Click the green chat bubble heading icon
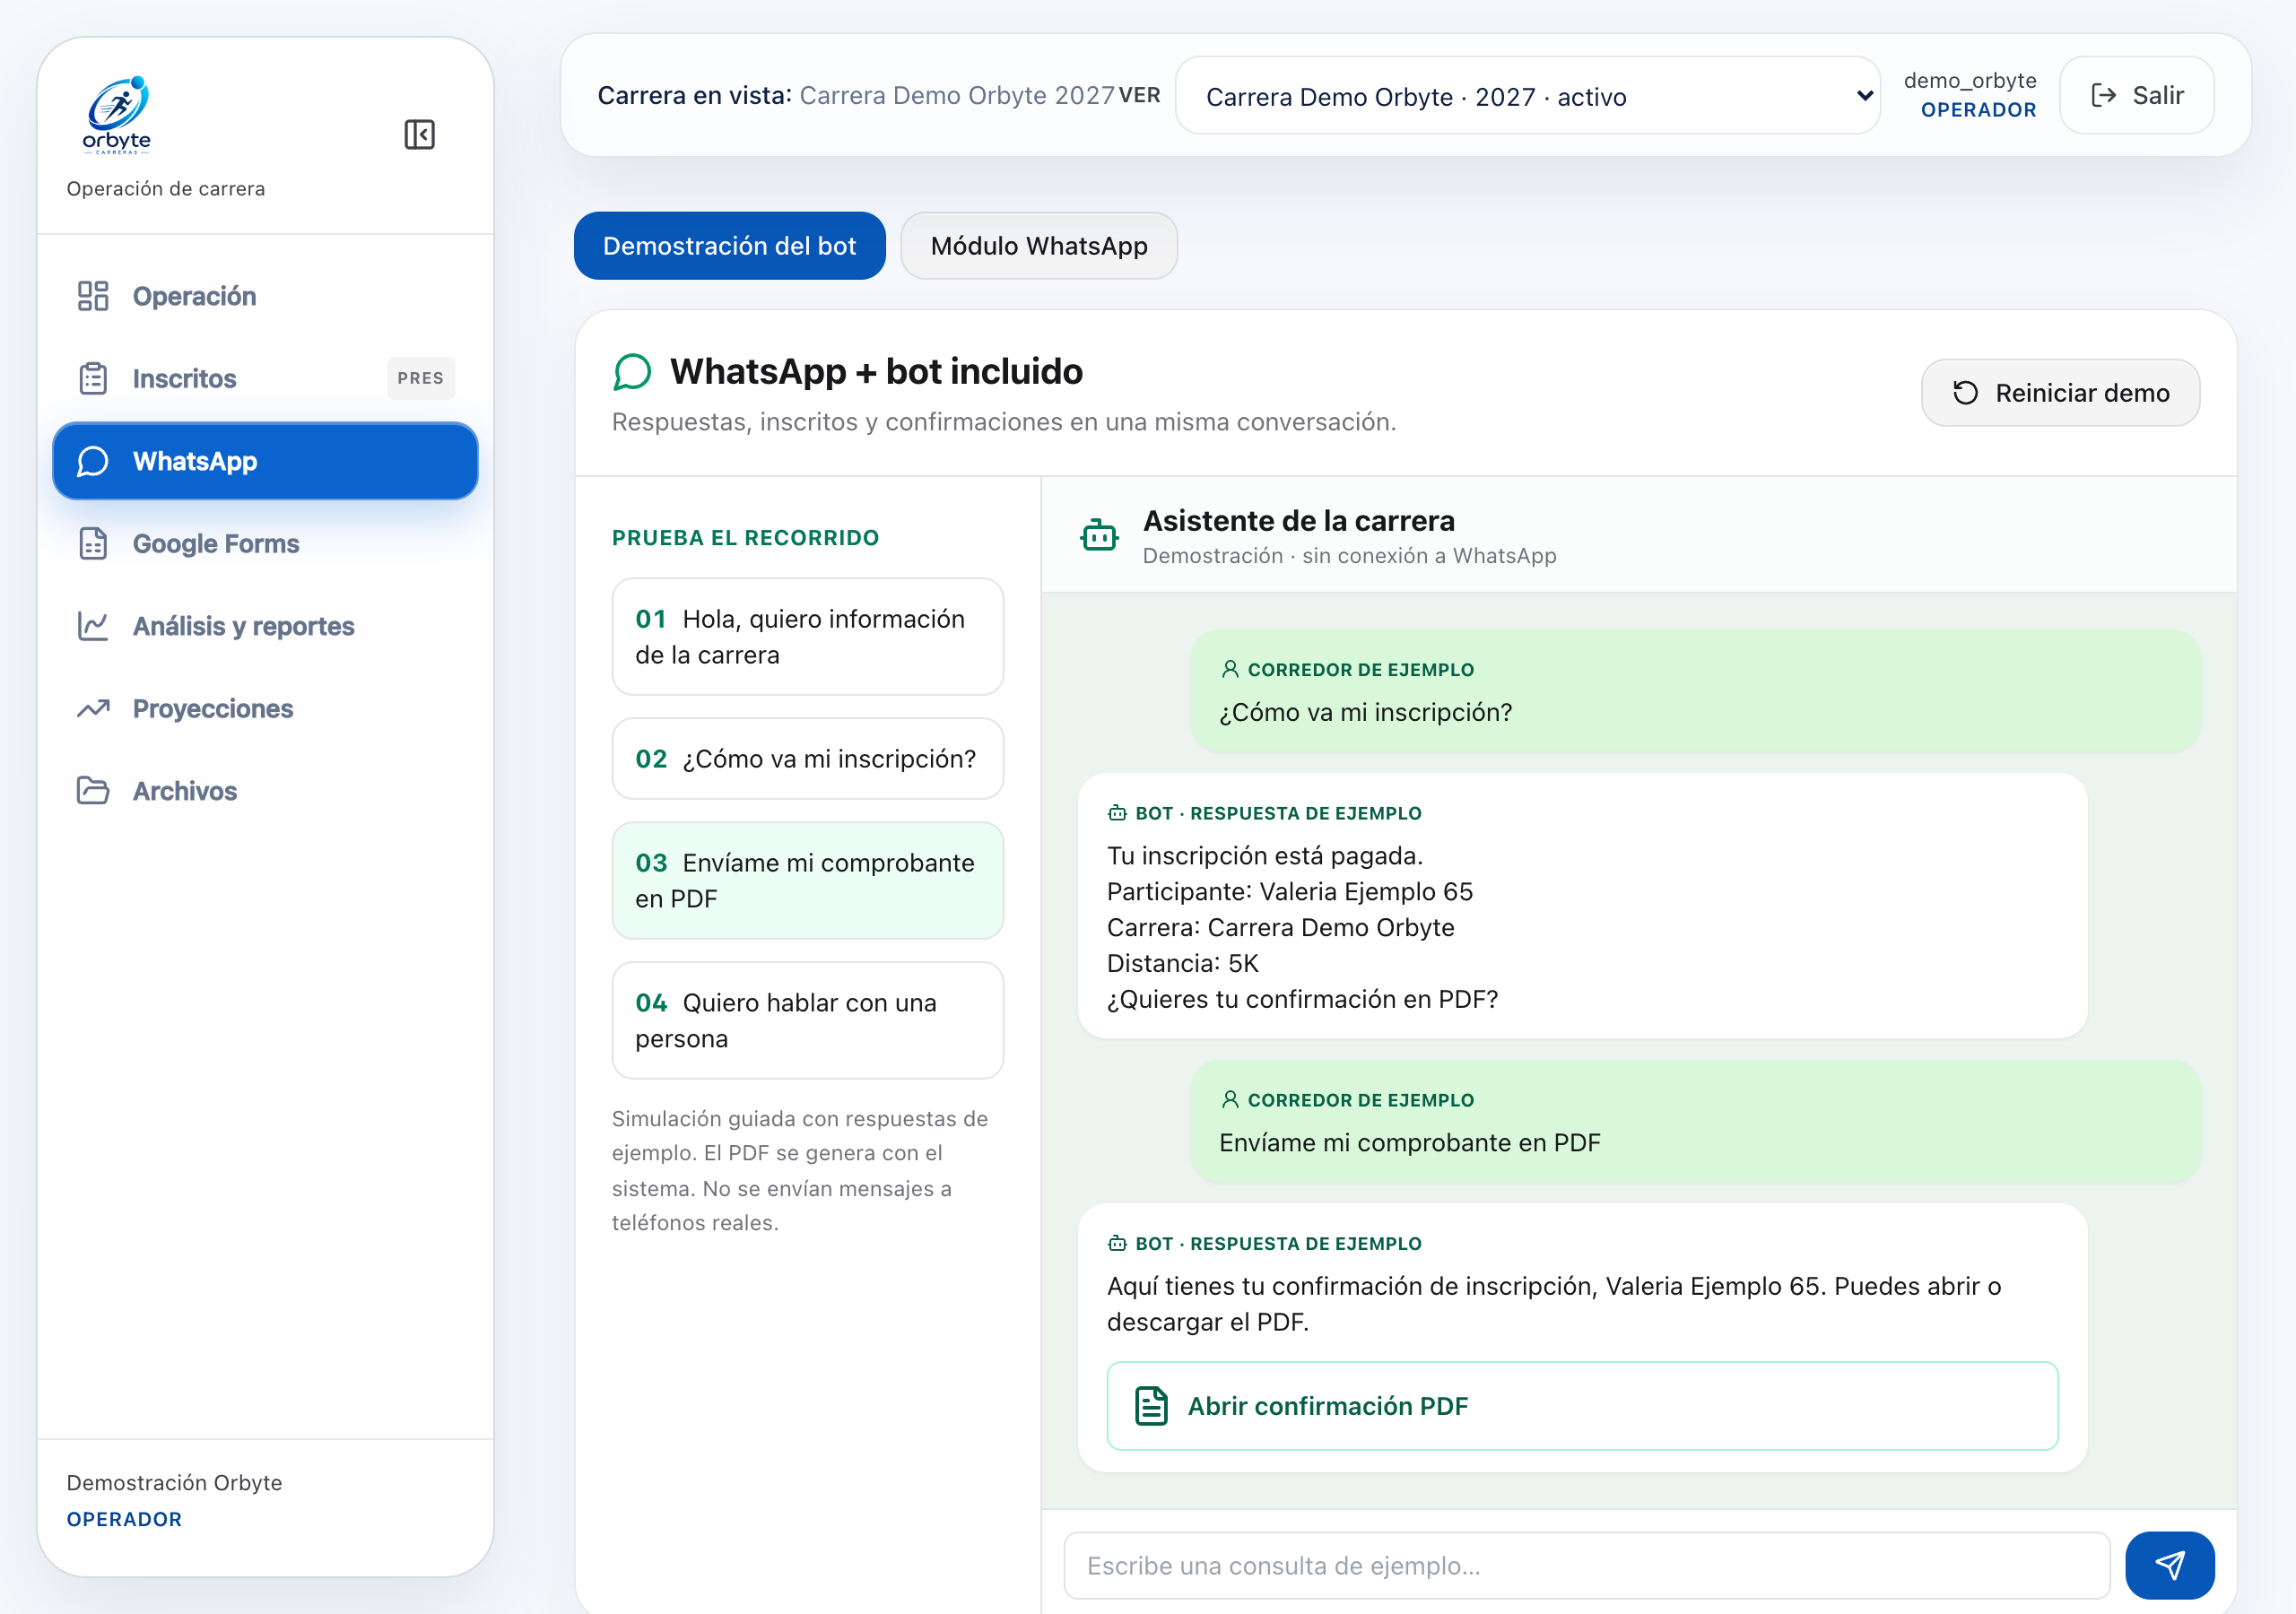Viewport: 2296px width, 1614px height. click(632, 371)
